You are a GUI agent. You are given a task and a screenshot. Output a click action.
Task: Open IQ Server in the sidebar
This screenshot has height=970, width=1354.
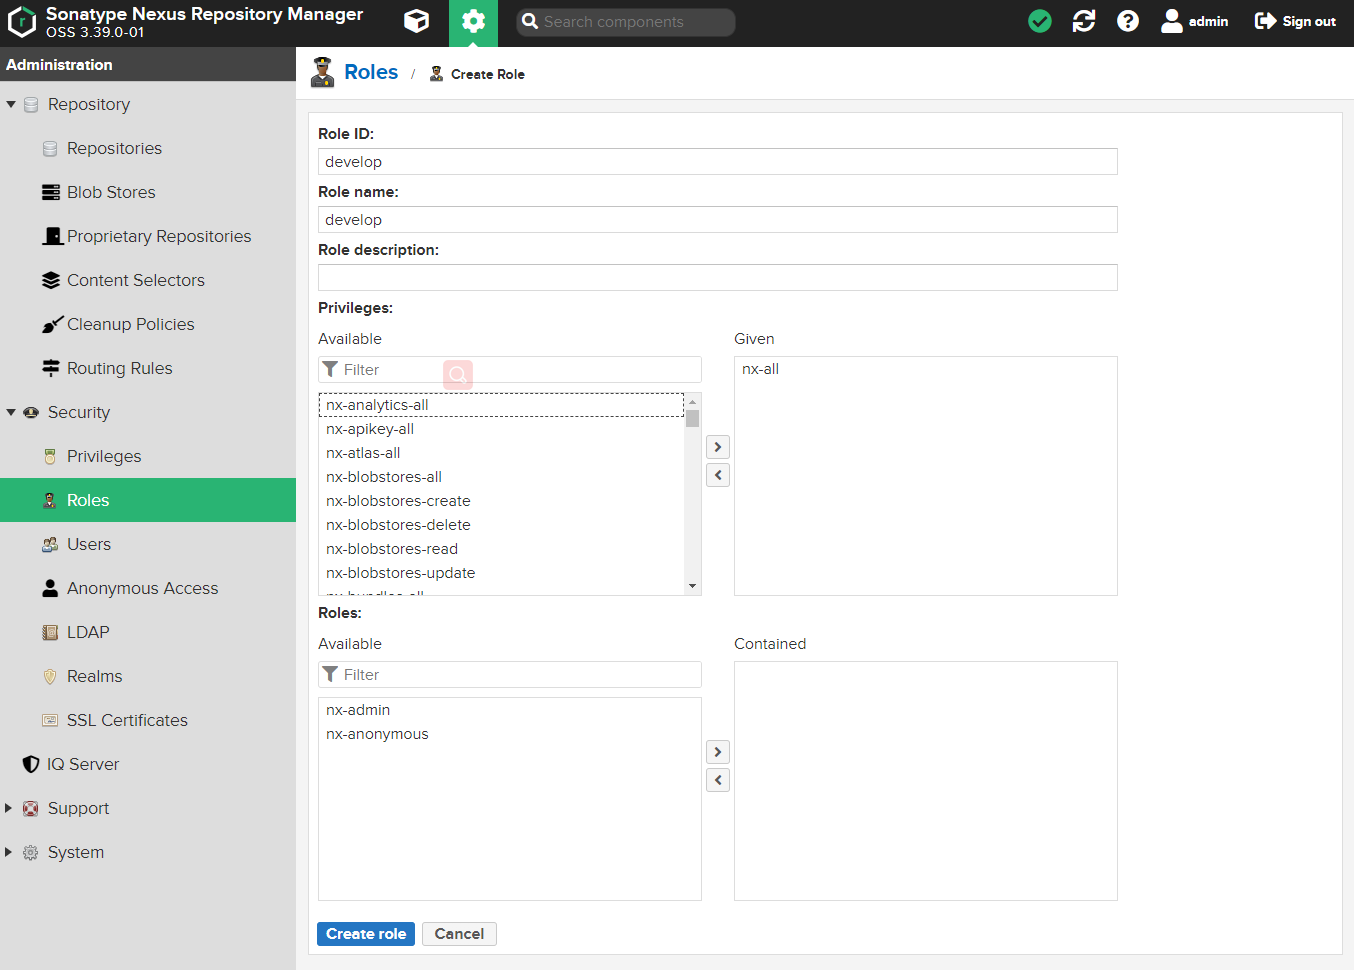148,764
